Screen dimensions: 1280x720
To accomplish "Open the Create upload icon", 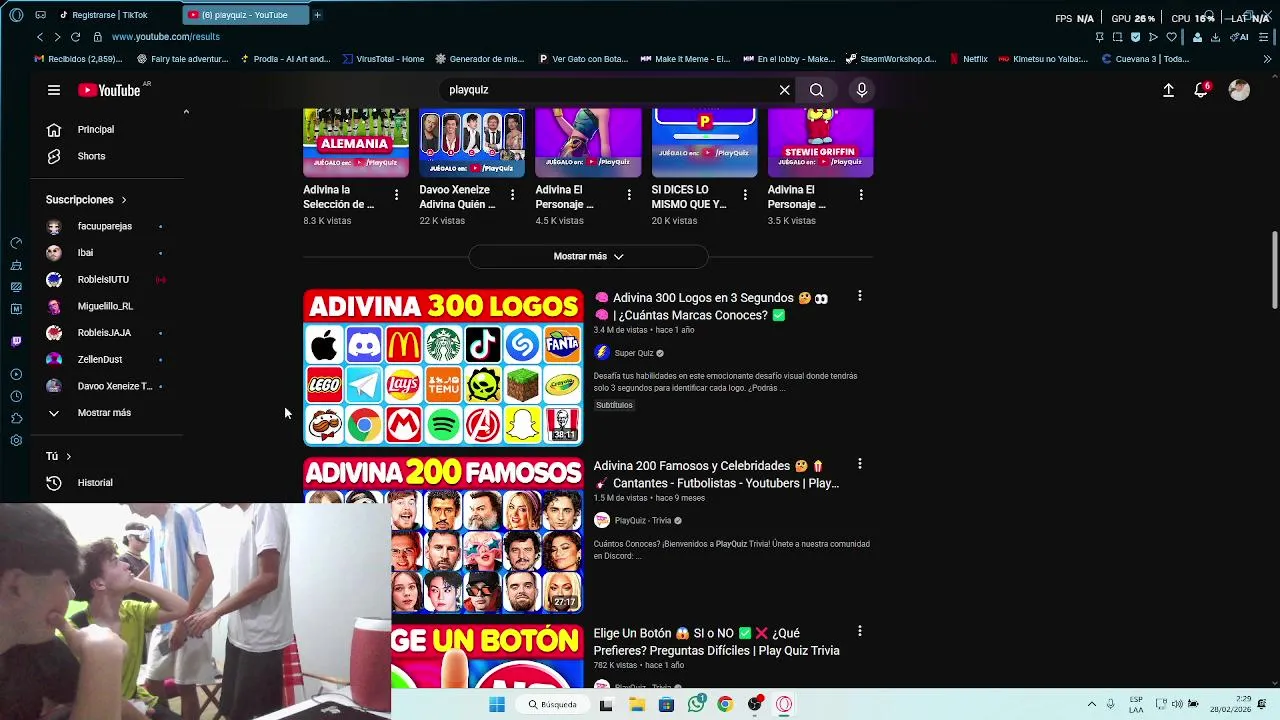I will (x=1168, y=90).
